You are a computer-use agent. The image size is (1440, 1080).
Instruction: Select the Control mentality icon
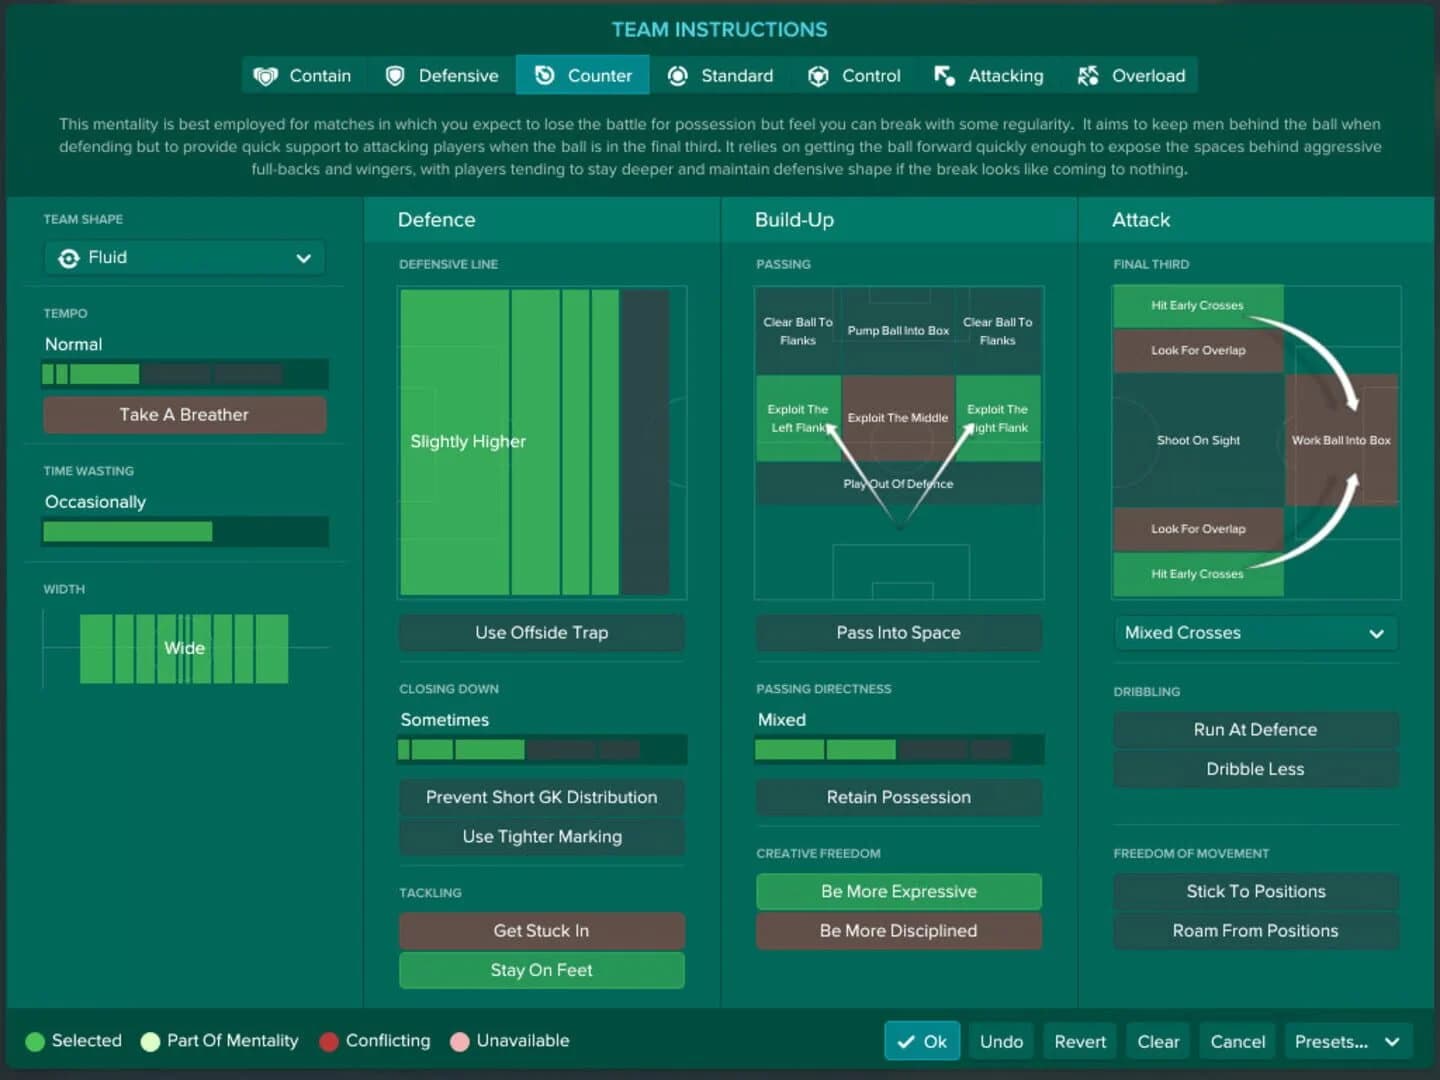[x=818, y=75]
